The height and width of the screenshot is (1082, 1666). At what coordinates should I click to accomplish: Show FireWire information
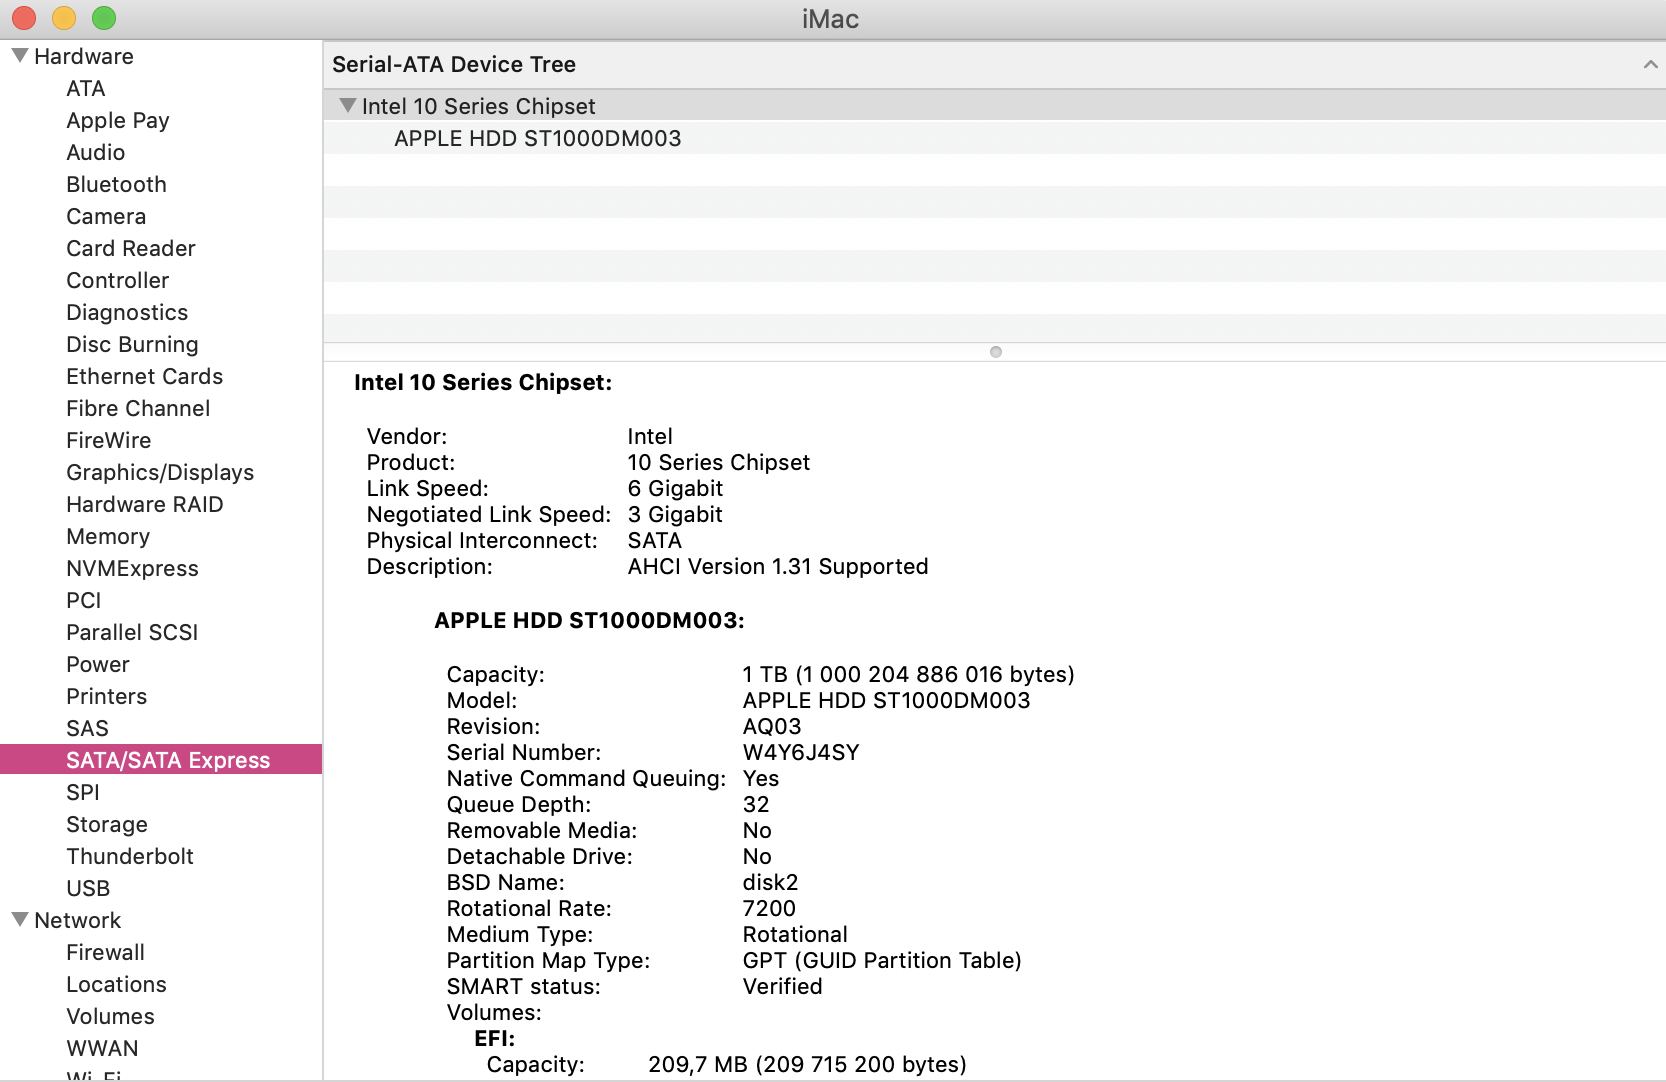coord(109,440)
